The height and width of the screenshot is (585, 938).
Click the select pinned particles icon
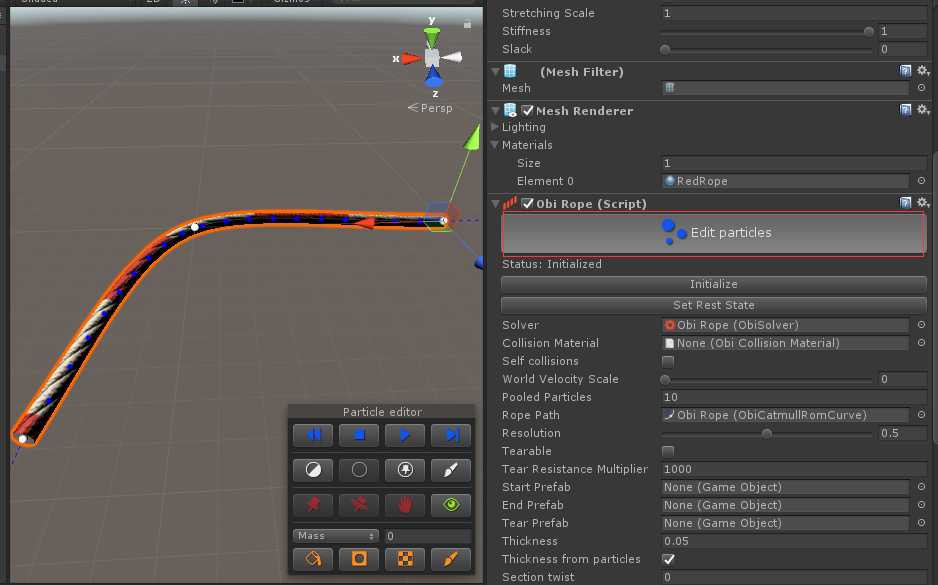click(x=405, y=470)
